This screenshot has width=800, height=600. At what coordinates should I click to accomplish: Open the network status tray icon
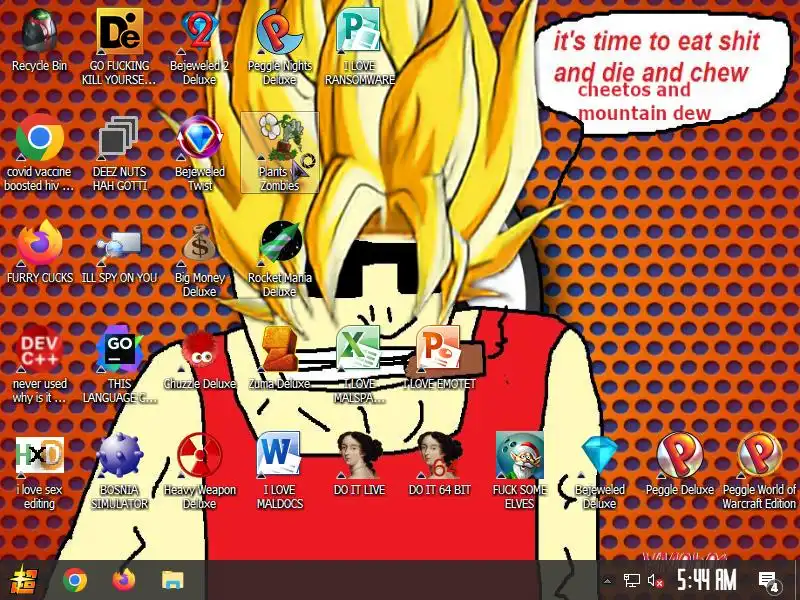tap(632, 581)
